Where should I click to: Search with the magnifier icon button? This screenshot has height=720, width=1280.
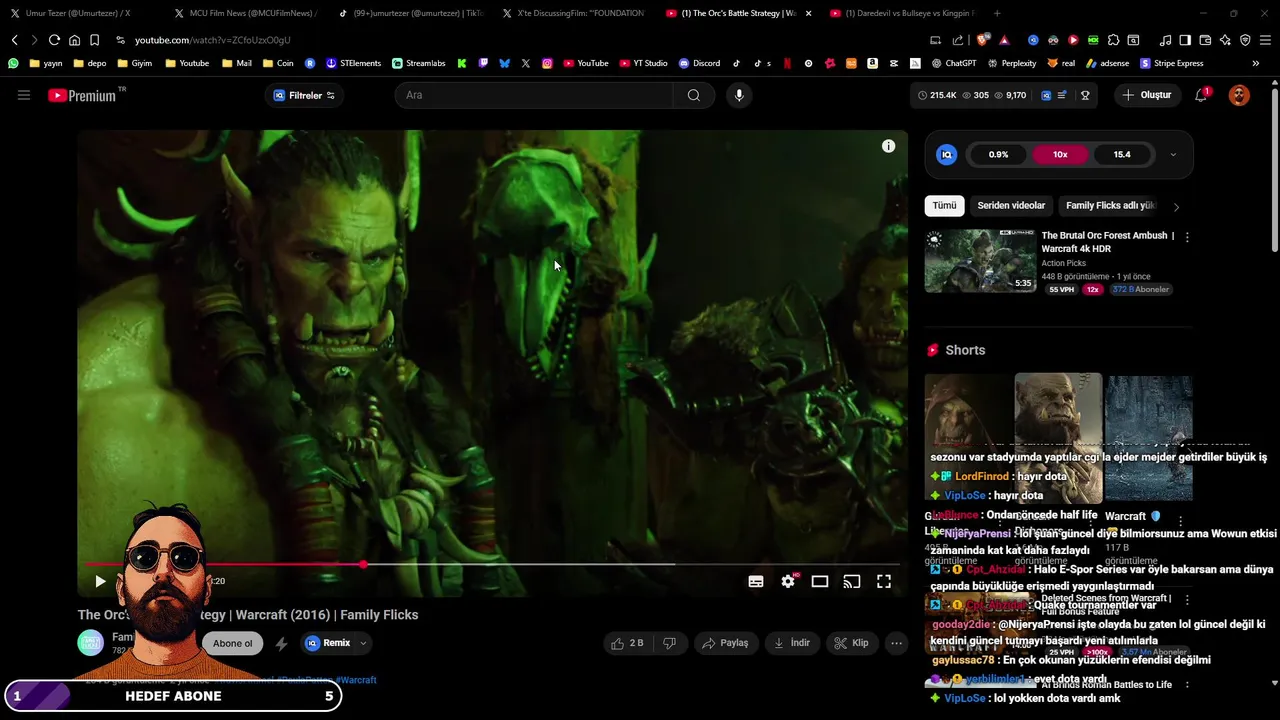point(694,95)
